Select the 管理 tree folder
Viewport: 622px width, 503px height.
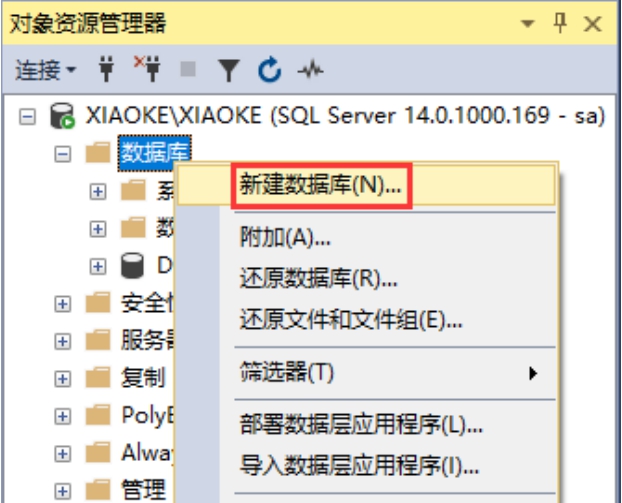point(142,489)
